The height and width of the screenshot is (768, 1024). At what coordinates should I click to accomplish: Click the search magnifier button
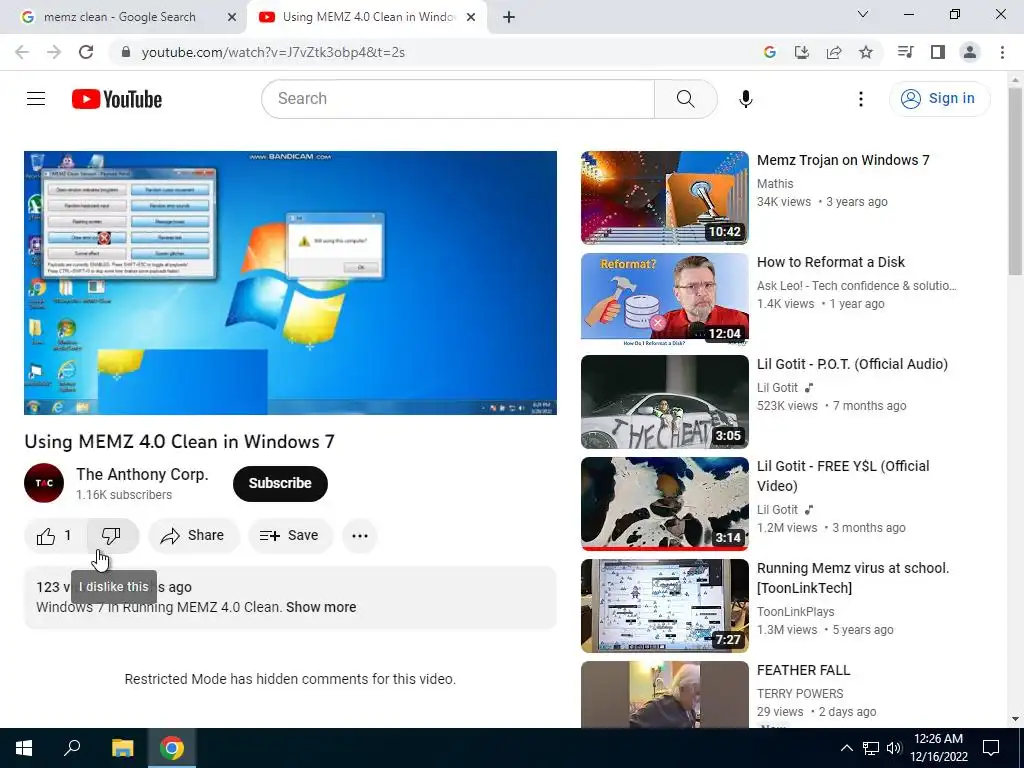686,99
